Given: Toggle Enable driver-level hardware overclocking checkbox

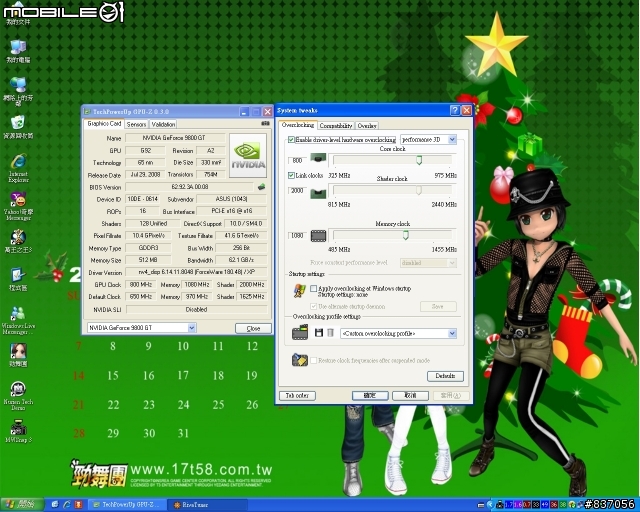Looking at the screenshot, I should 291,140.
